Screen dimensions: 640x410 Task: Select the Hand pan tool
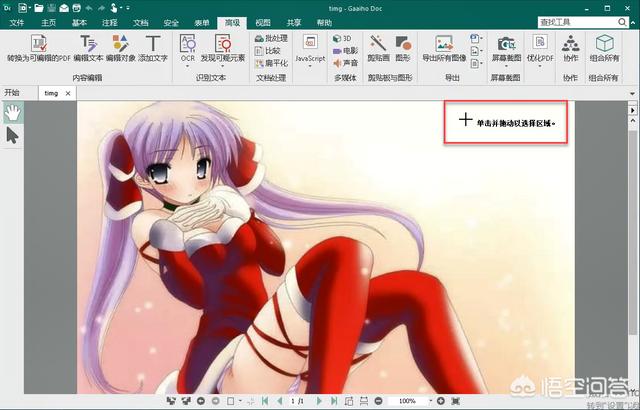(13, 113)
